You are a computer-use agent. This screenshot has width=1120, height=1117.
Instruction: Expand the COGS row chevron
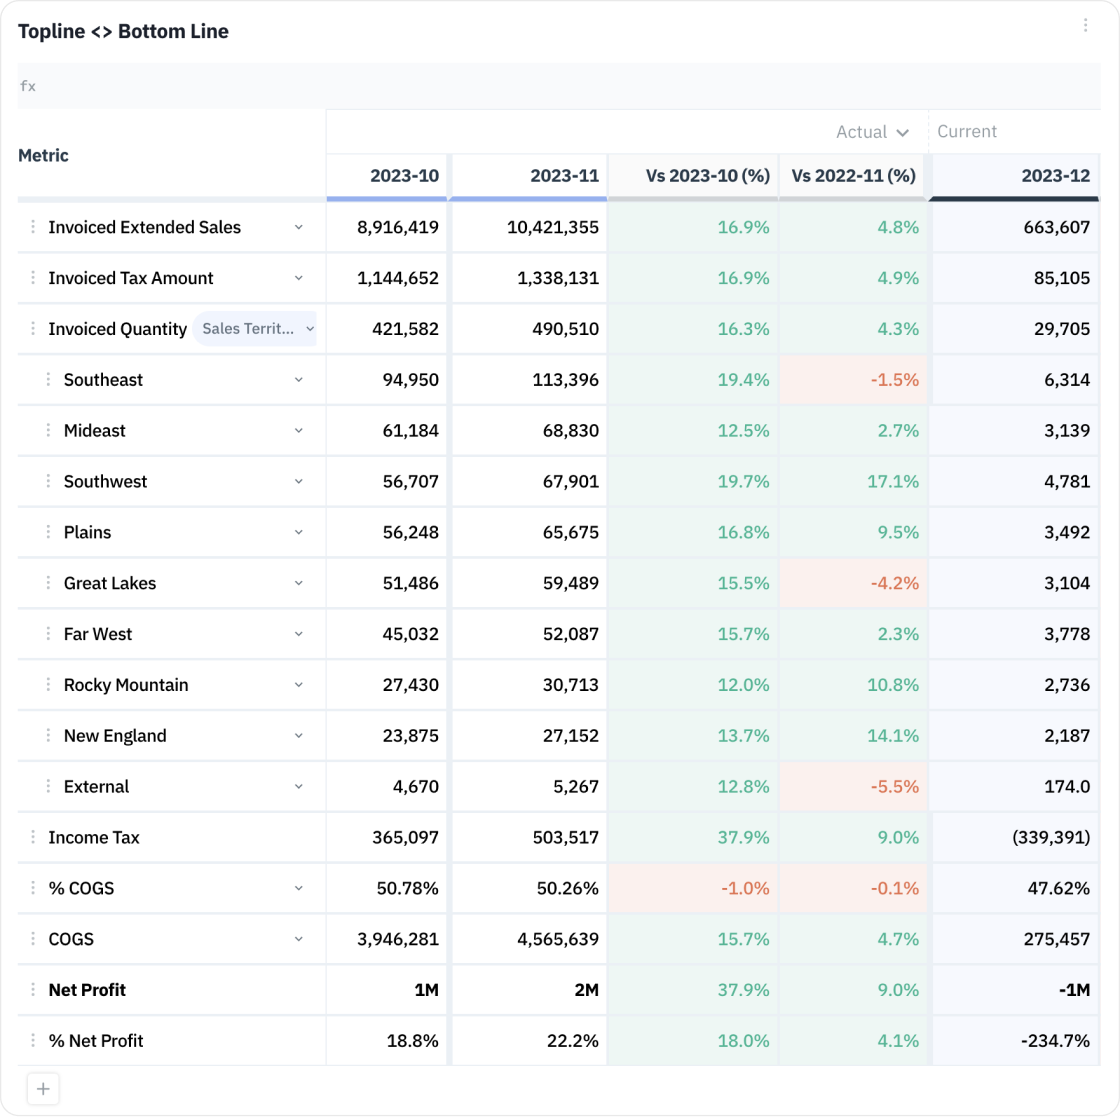[x=299, y=938]
